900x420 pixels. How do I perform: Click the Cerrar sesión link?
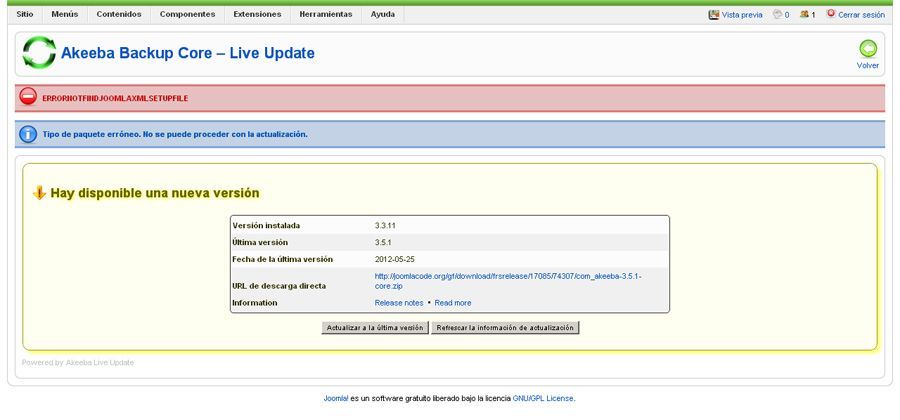point(861,15)
